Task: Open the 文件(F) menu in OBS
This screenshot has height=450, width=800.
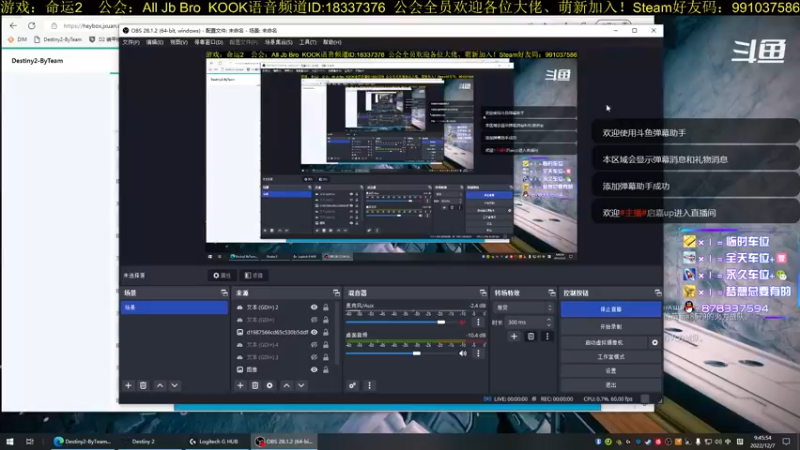Action: (131, 42)
